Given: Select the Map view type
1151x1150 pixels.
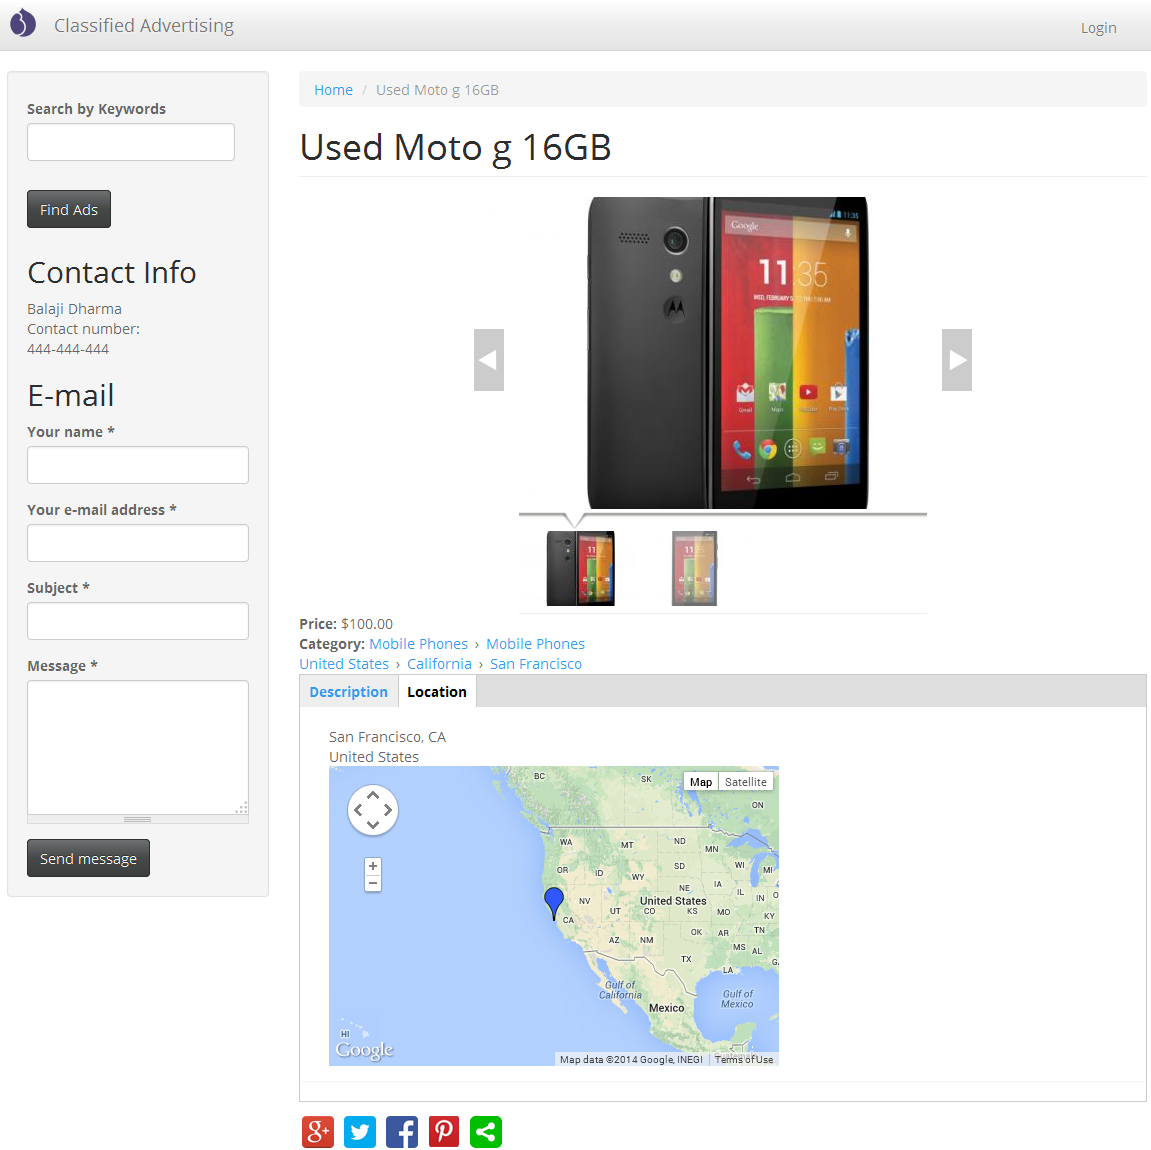Looking at the screenshot, I should [x=701, y=782].
